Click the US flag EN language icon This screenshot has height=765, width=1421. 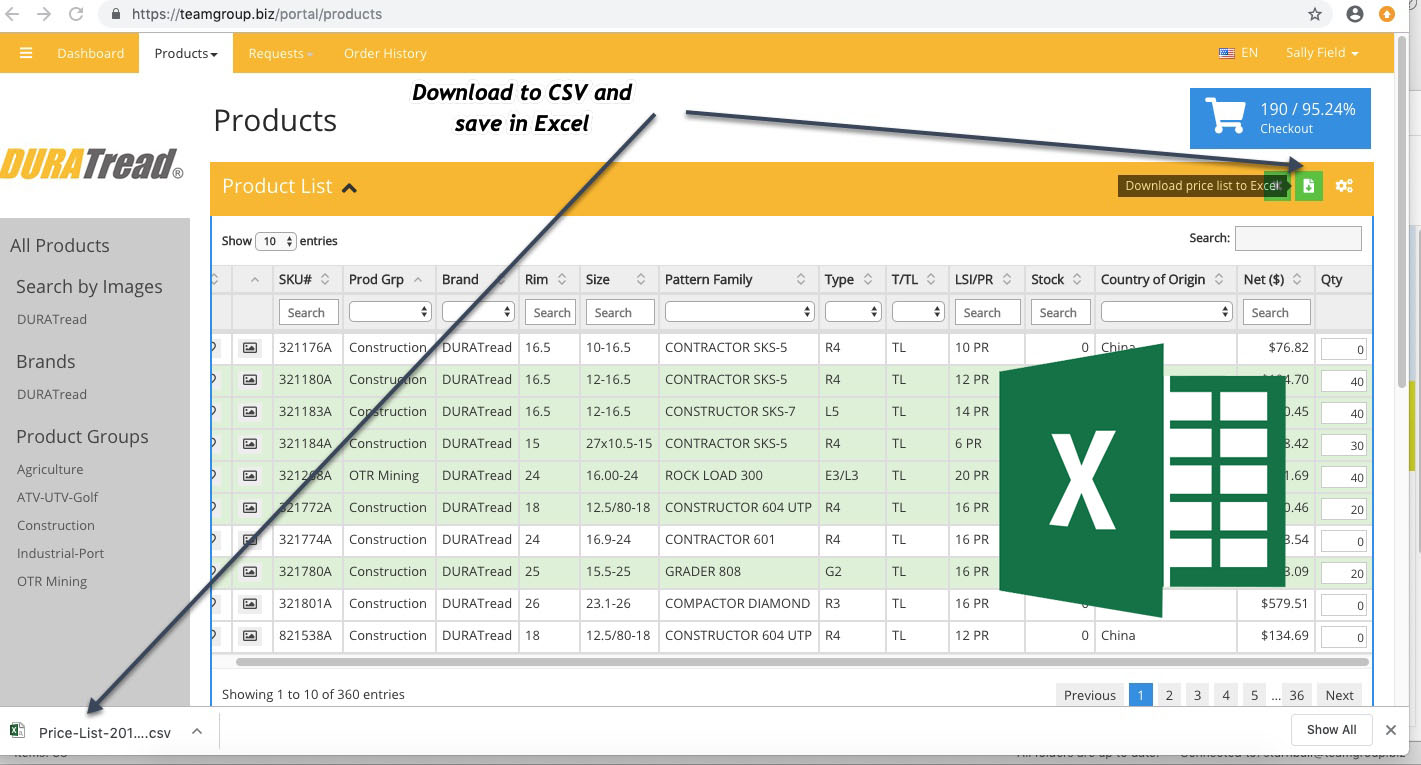(1228, 53)
